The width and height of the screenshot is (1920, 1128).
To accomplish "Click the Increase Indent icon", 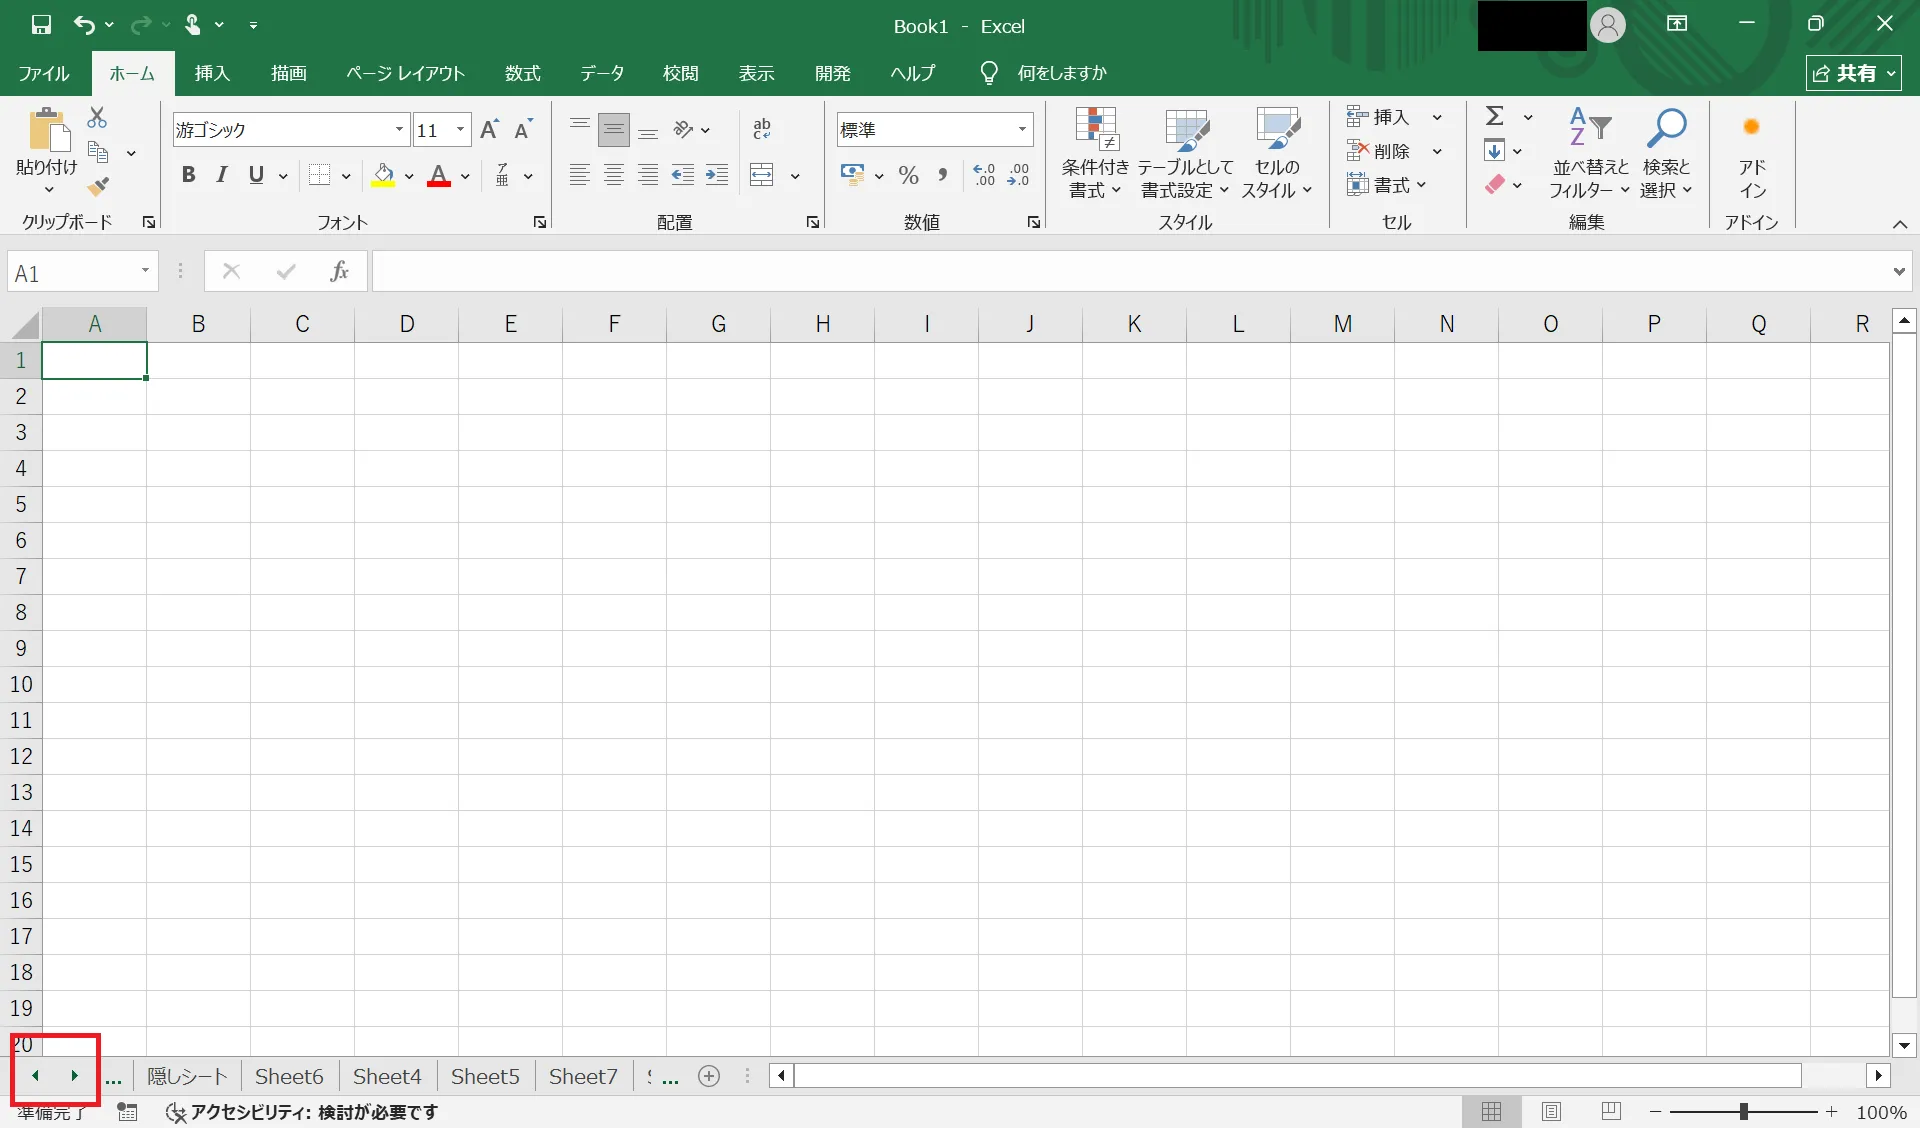I will 717,176.
